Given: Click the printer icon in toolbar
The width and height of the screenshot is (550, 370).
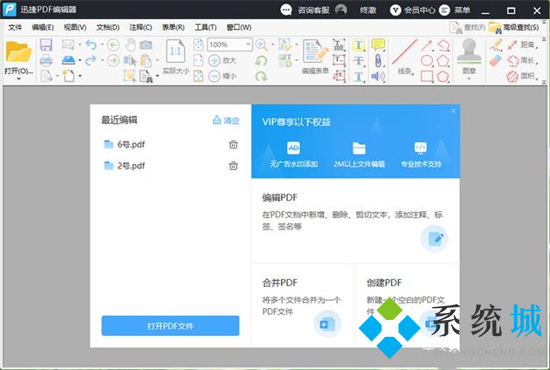Looking at the screenshot, I should pos(46,60).
